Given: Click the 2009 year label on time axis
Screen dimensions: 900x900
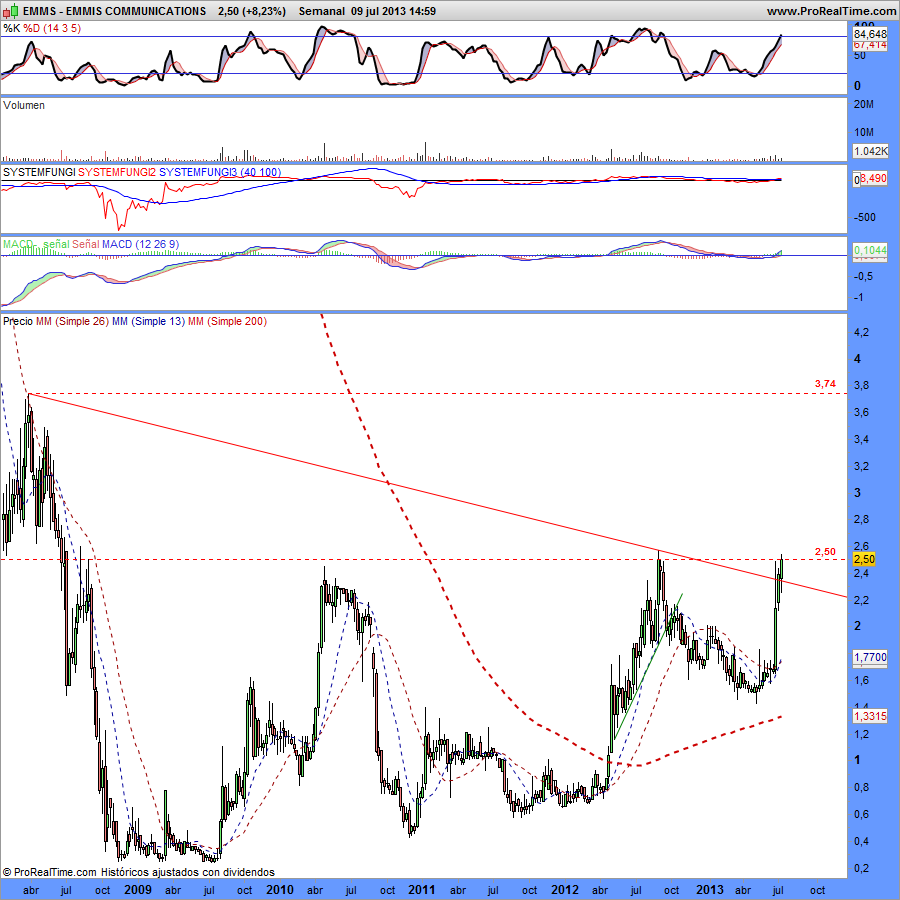Looking at the screenshot, I should click(x=138, y=890).
